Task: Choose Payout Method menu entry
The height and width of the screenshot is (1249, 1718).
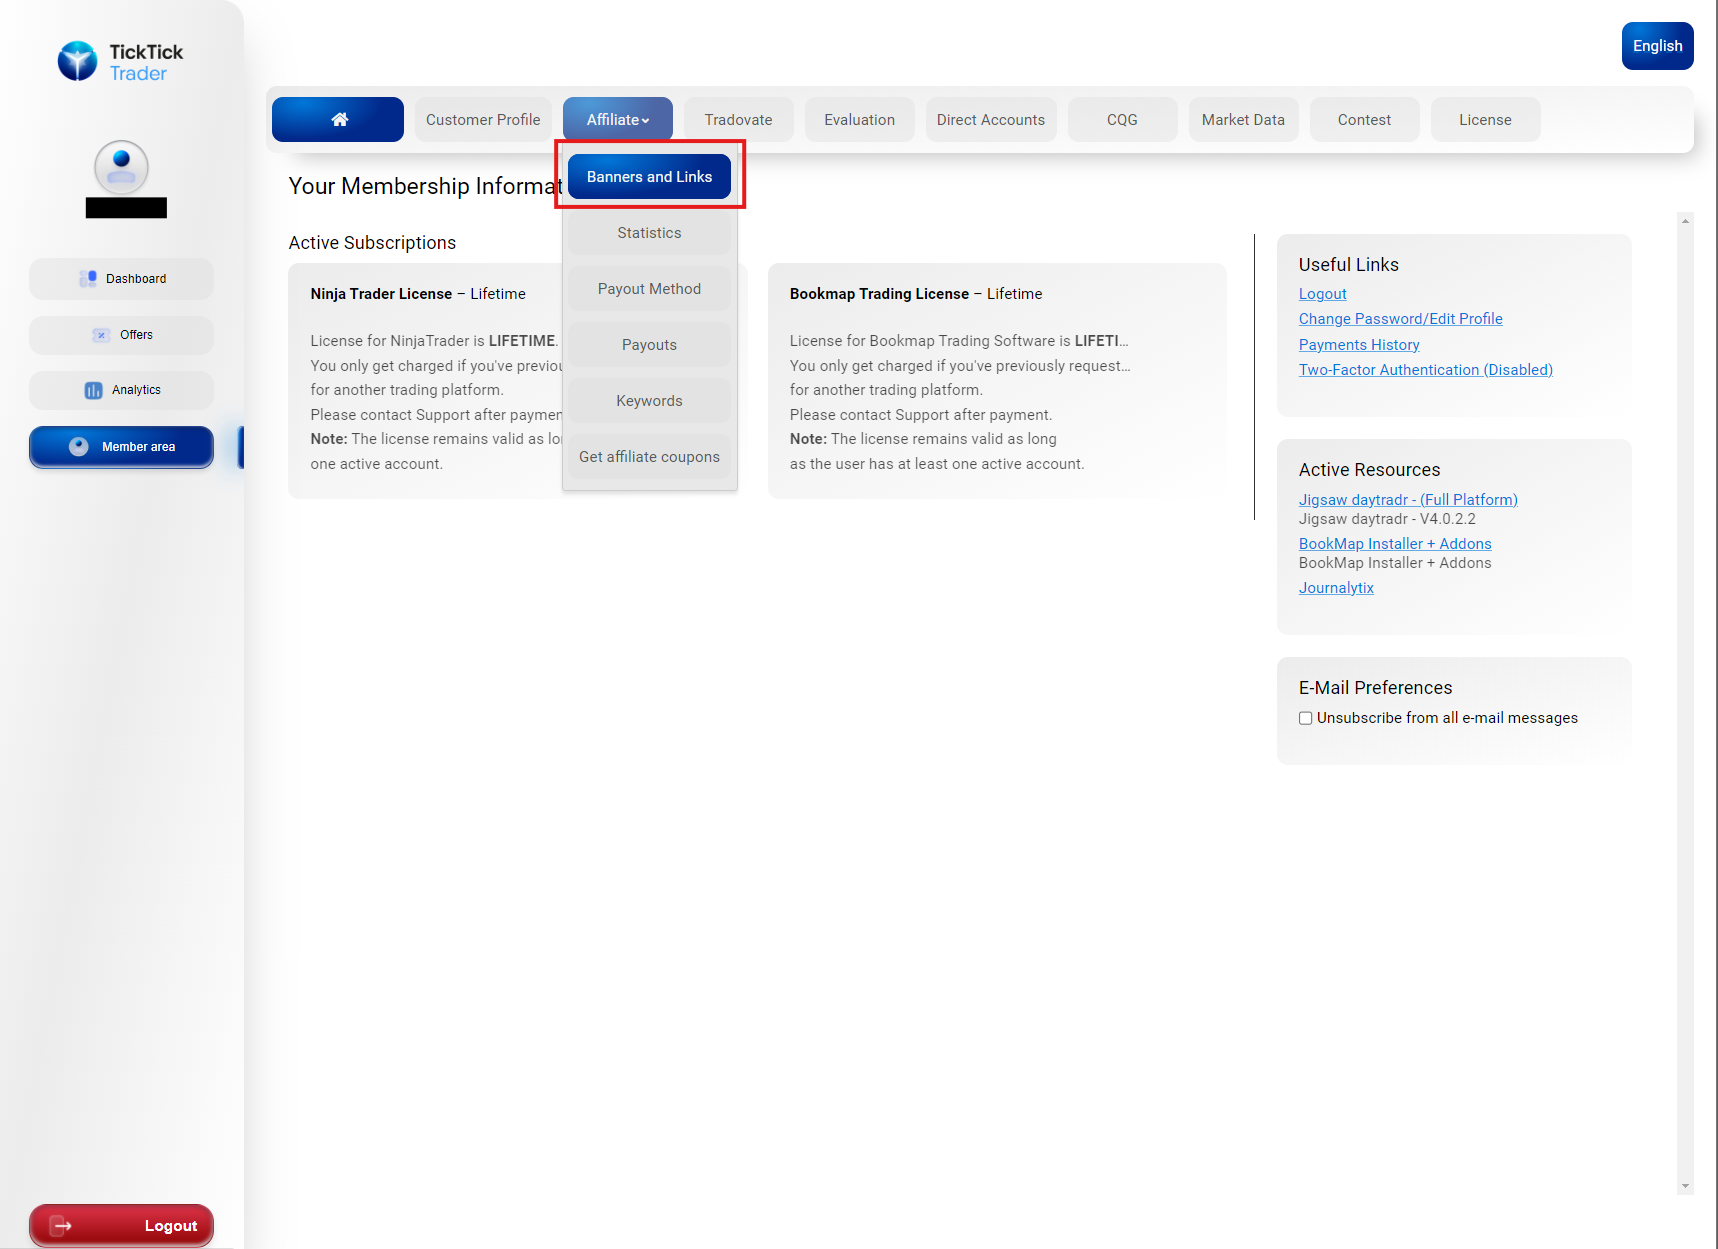Action: coord(649,289)
